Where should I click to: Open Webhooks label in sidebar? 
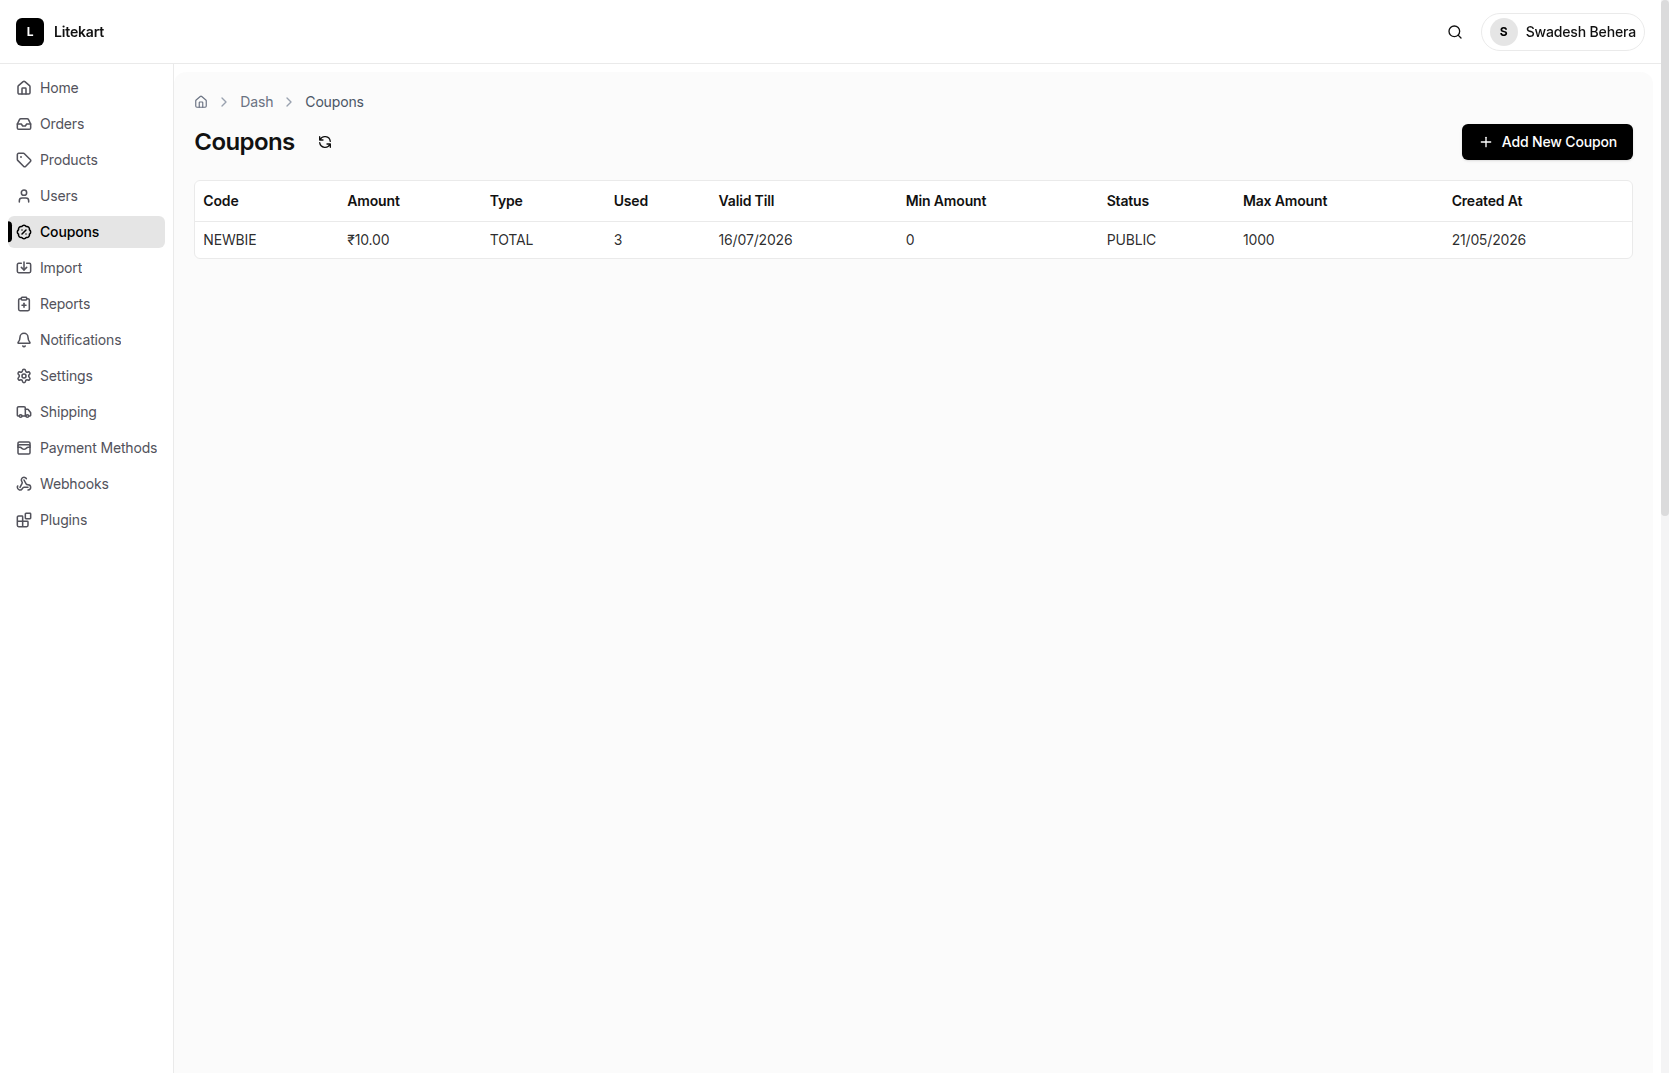[74, 484]
